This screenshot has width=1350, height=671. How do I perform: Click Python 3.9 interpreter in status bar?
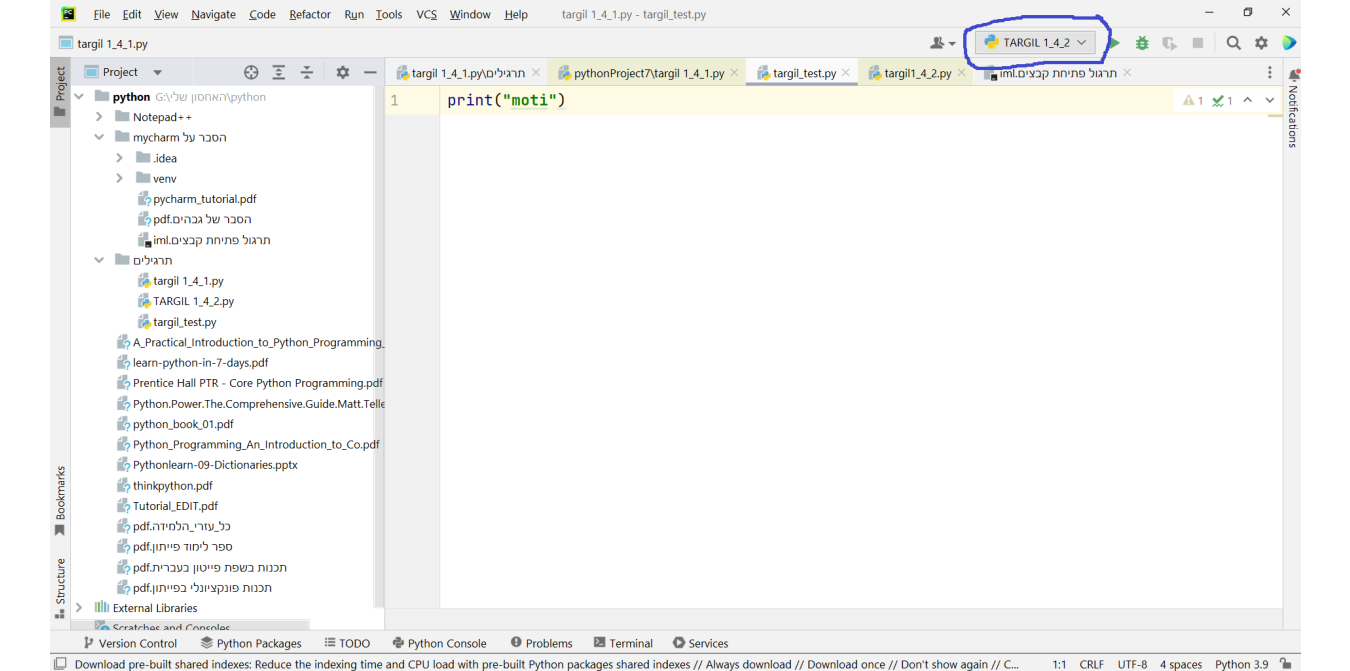click(x=1241, y=664)
